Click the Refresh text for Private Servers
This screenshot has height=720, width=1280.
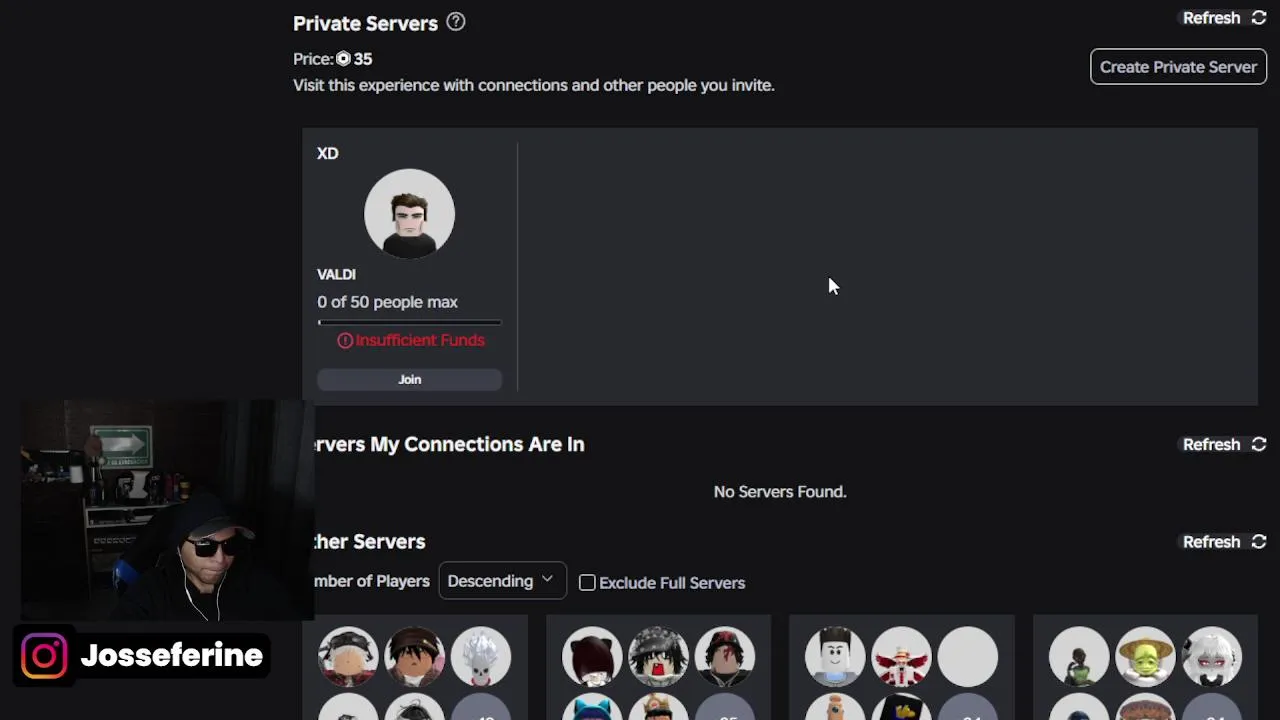pos(1211,18)
